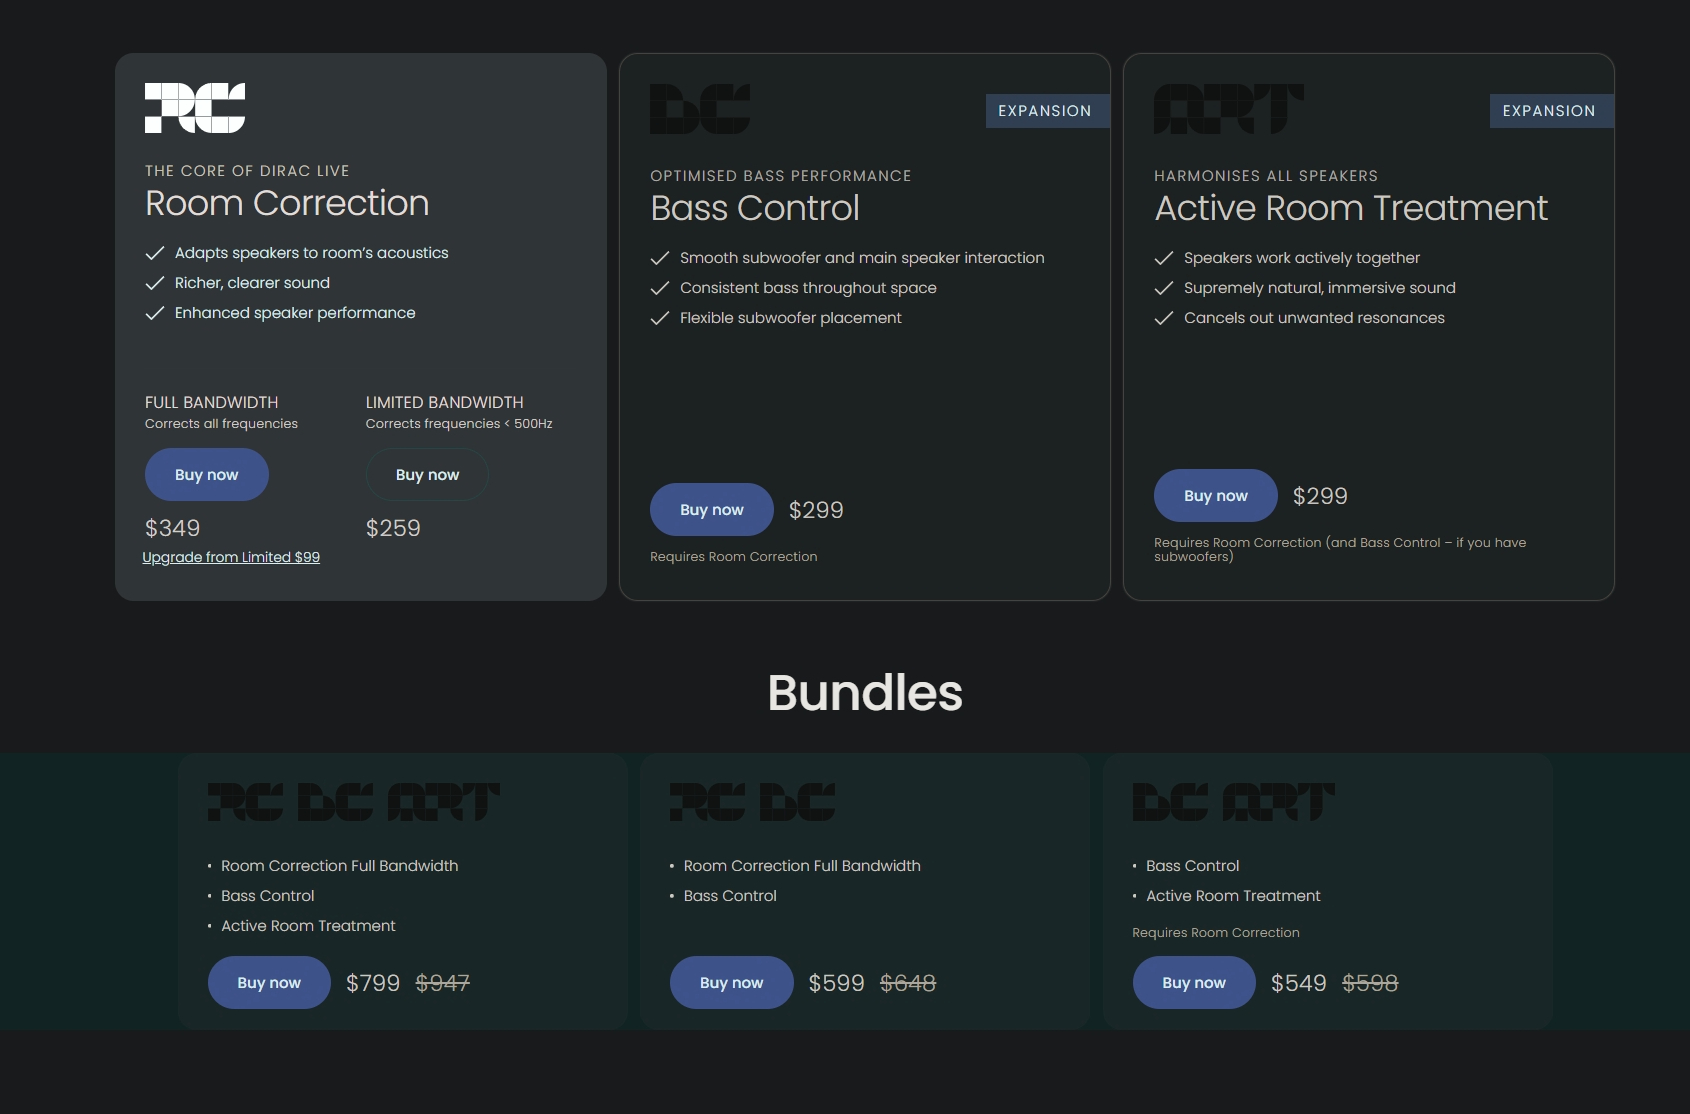The image size is (1690, 1114).
Task: Buy Limited Bandwidth Room Correction for $259
Action: click(427, 475)
